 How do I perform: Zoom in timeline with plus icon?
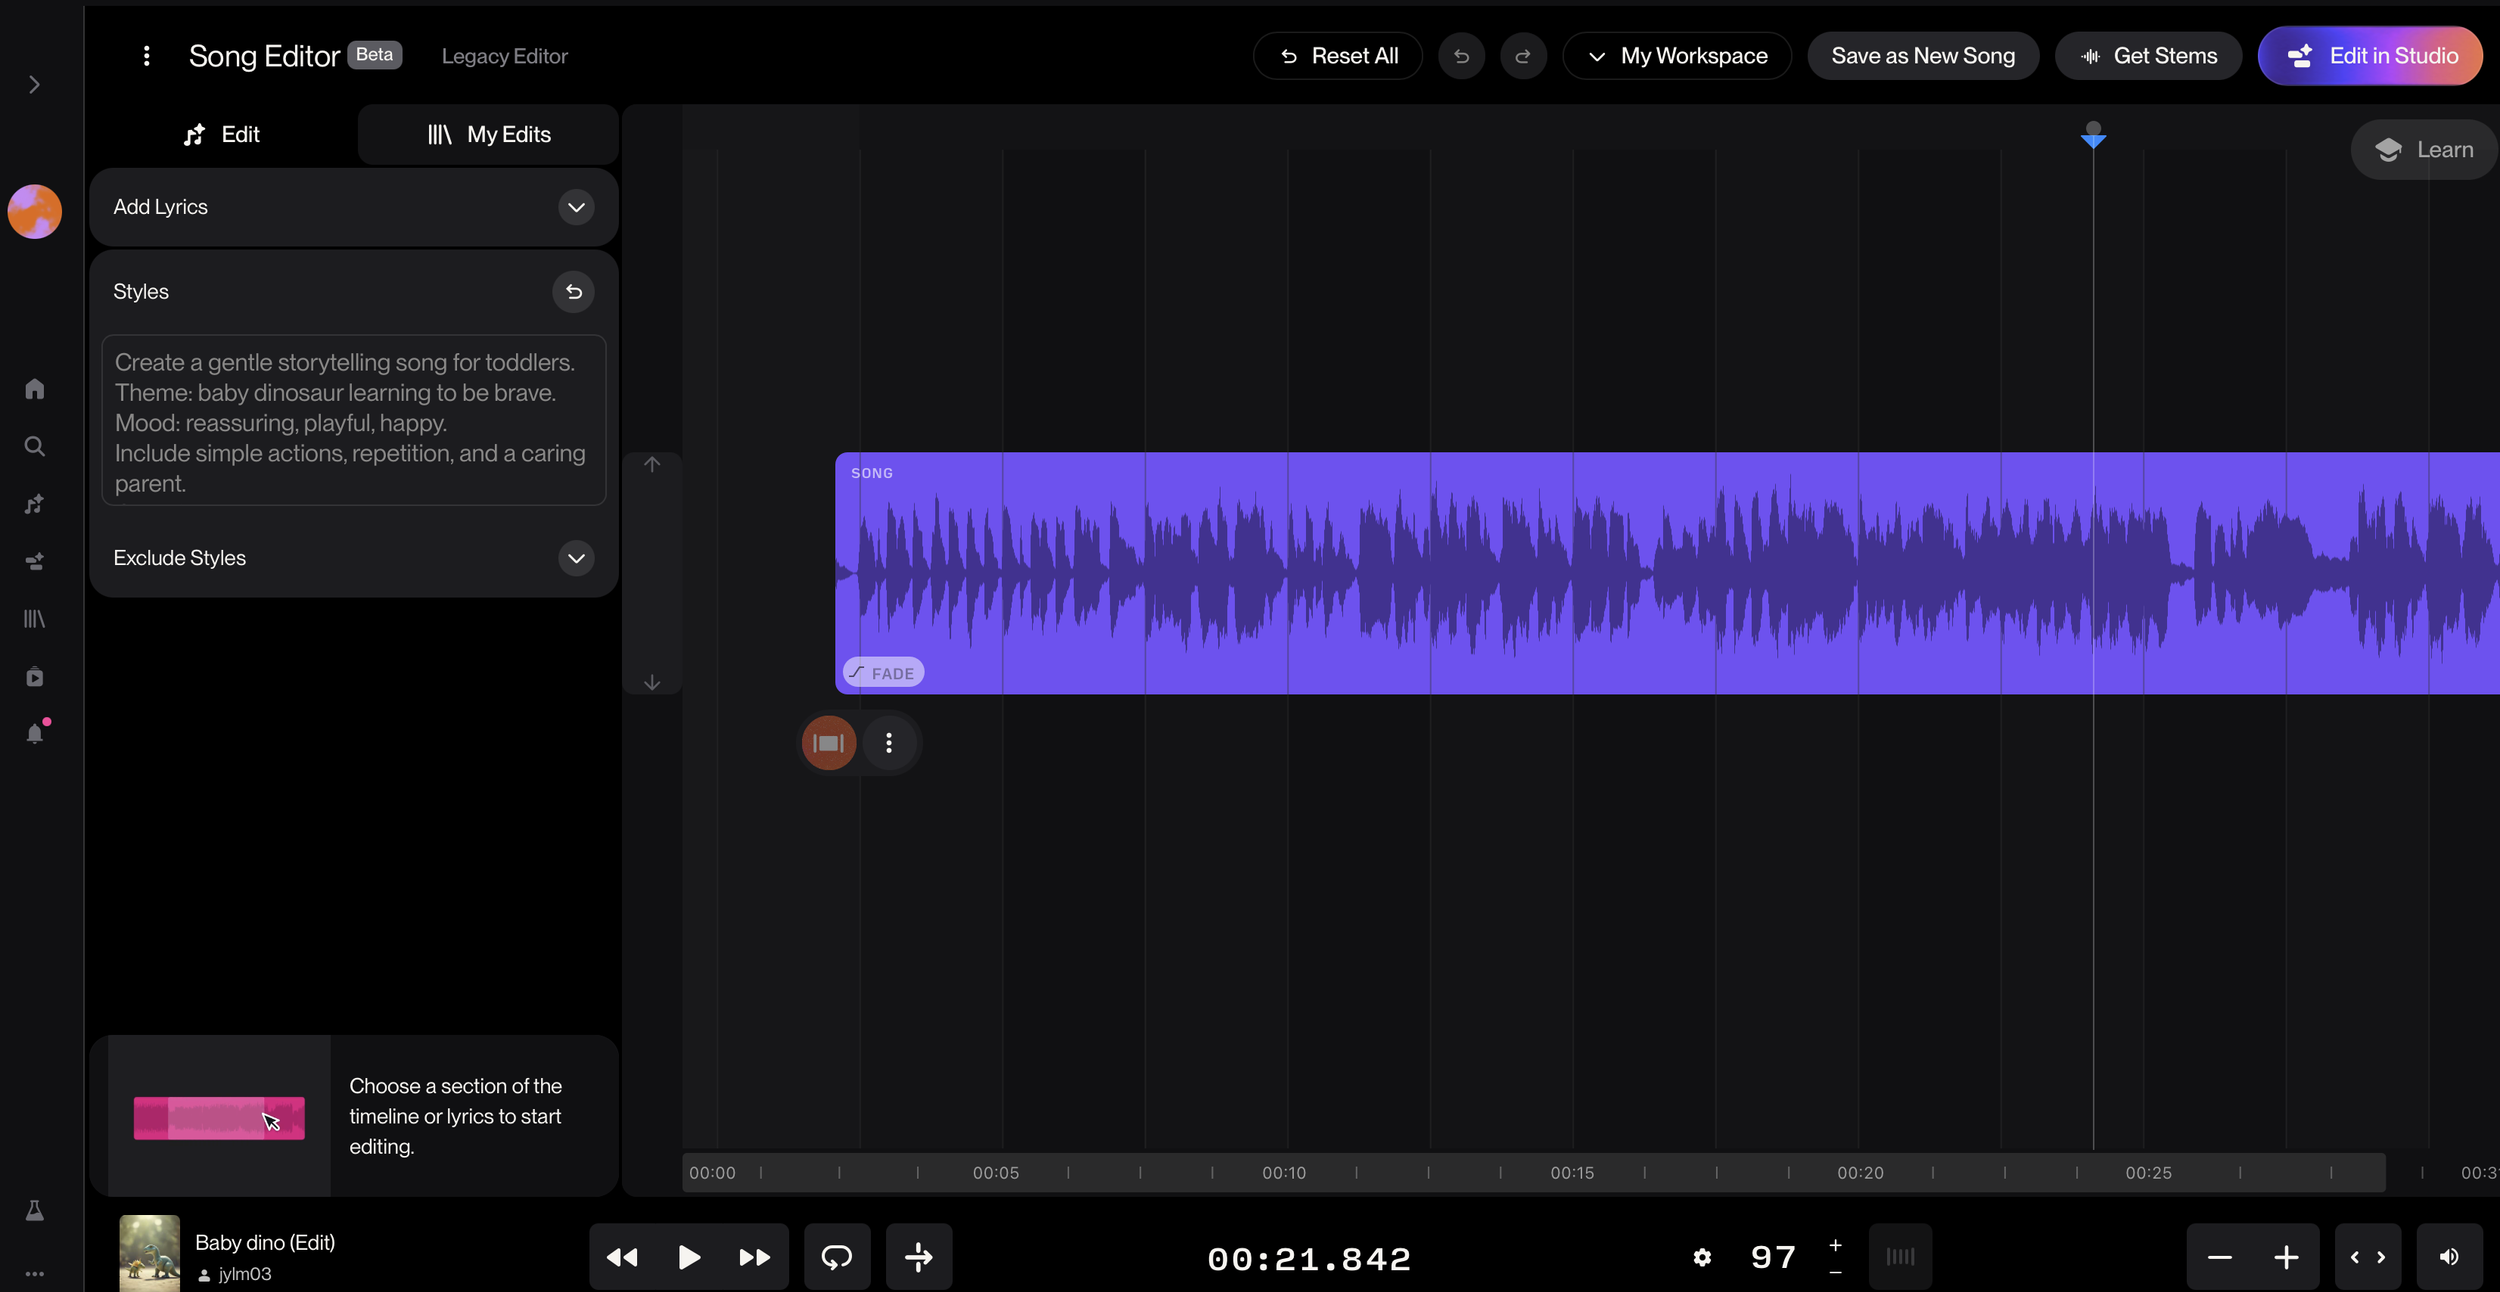pos(2286,1257)
